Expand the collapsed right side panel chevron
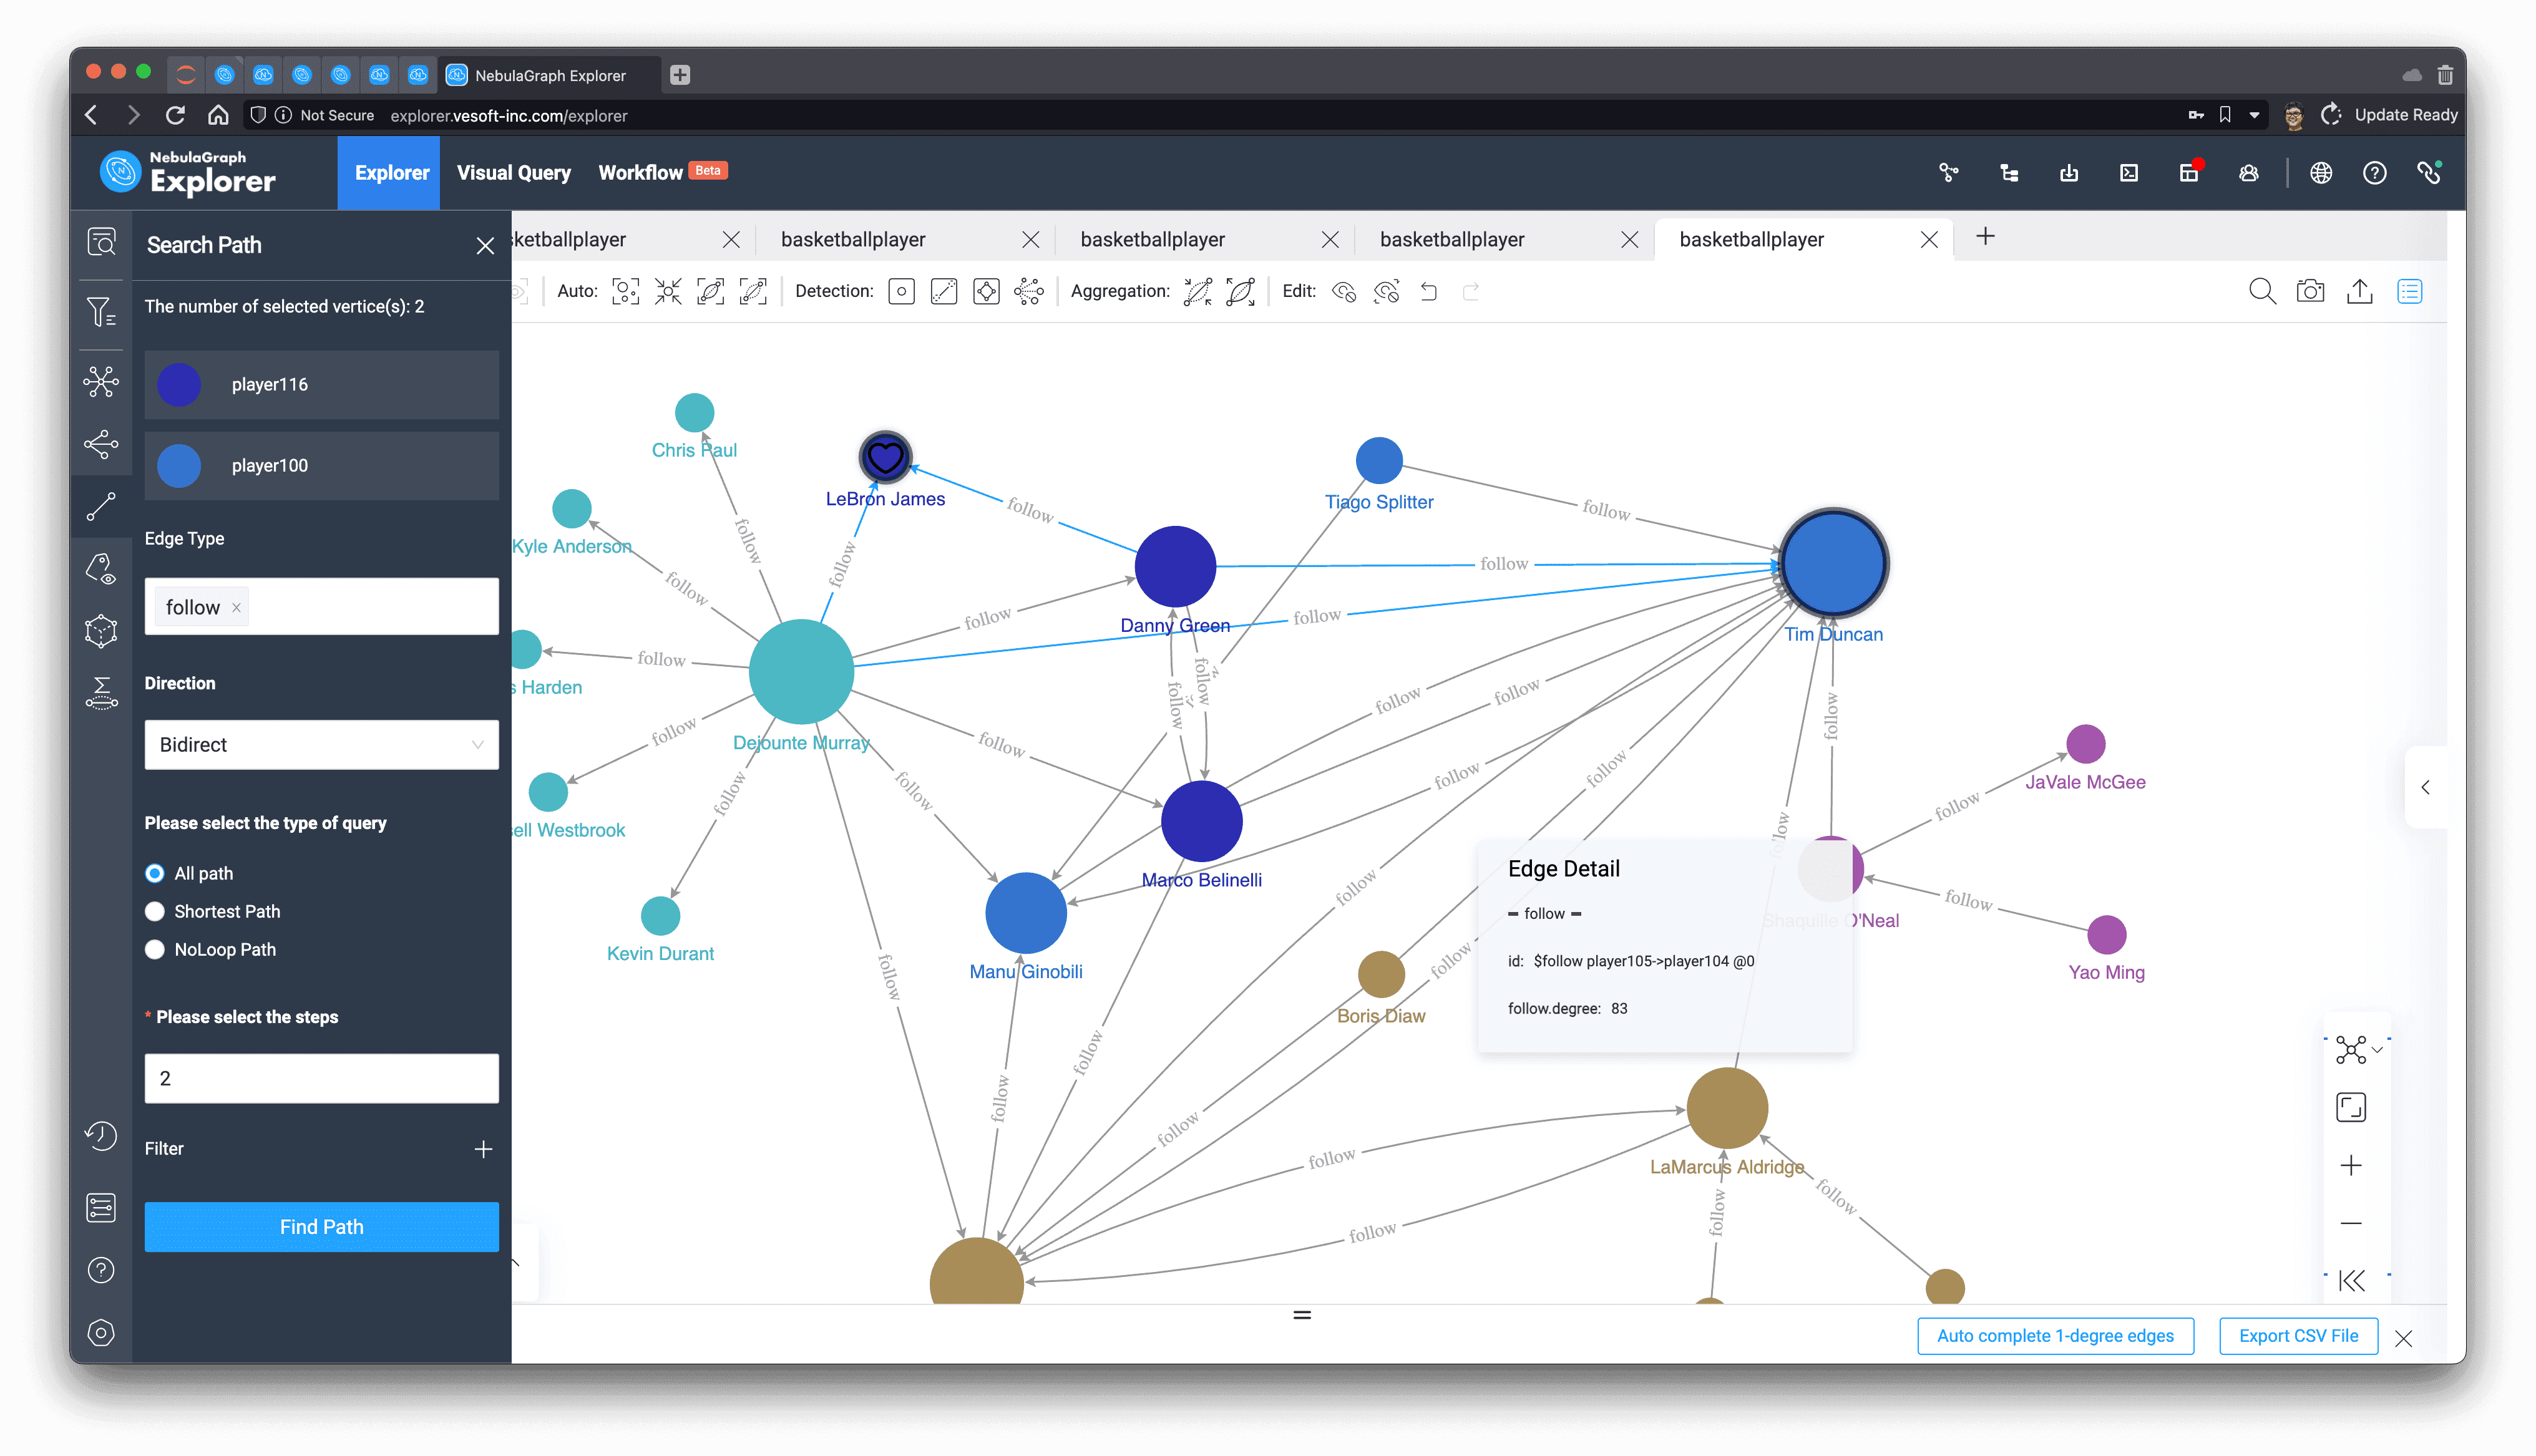This screenshot has width=2536, height=1456. (2425, 787)
